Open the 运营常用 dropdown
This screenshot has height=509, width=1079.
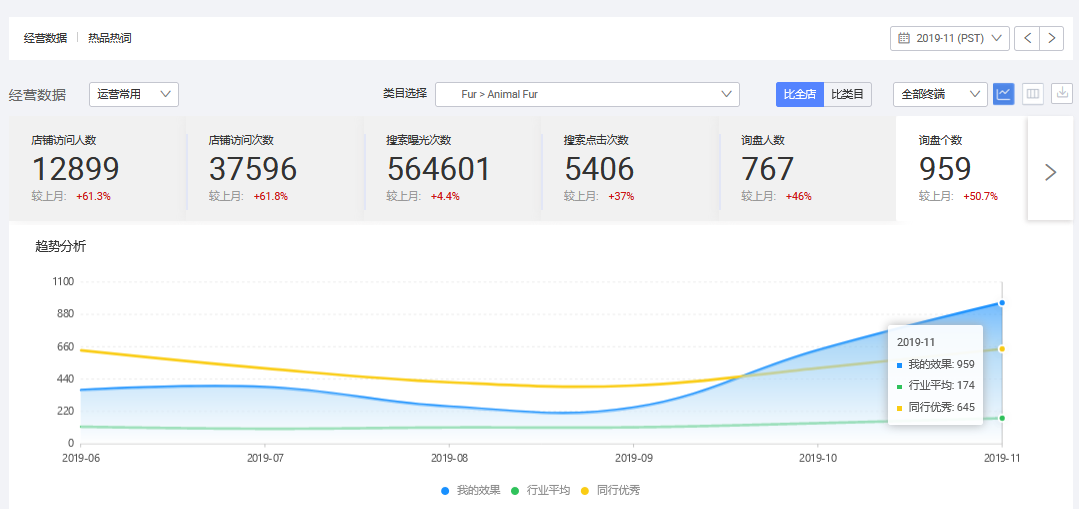click(x=134, y=94)
